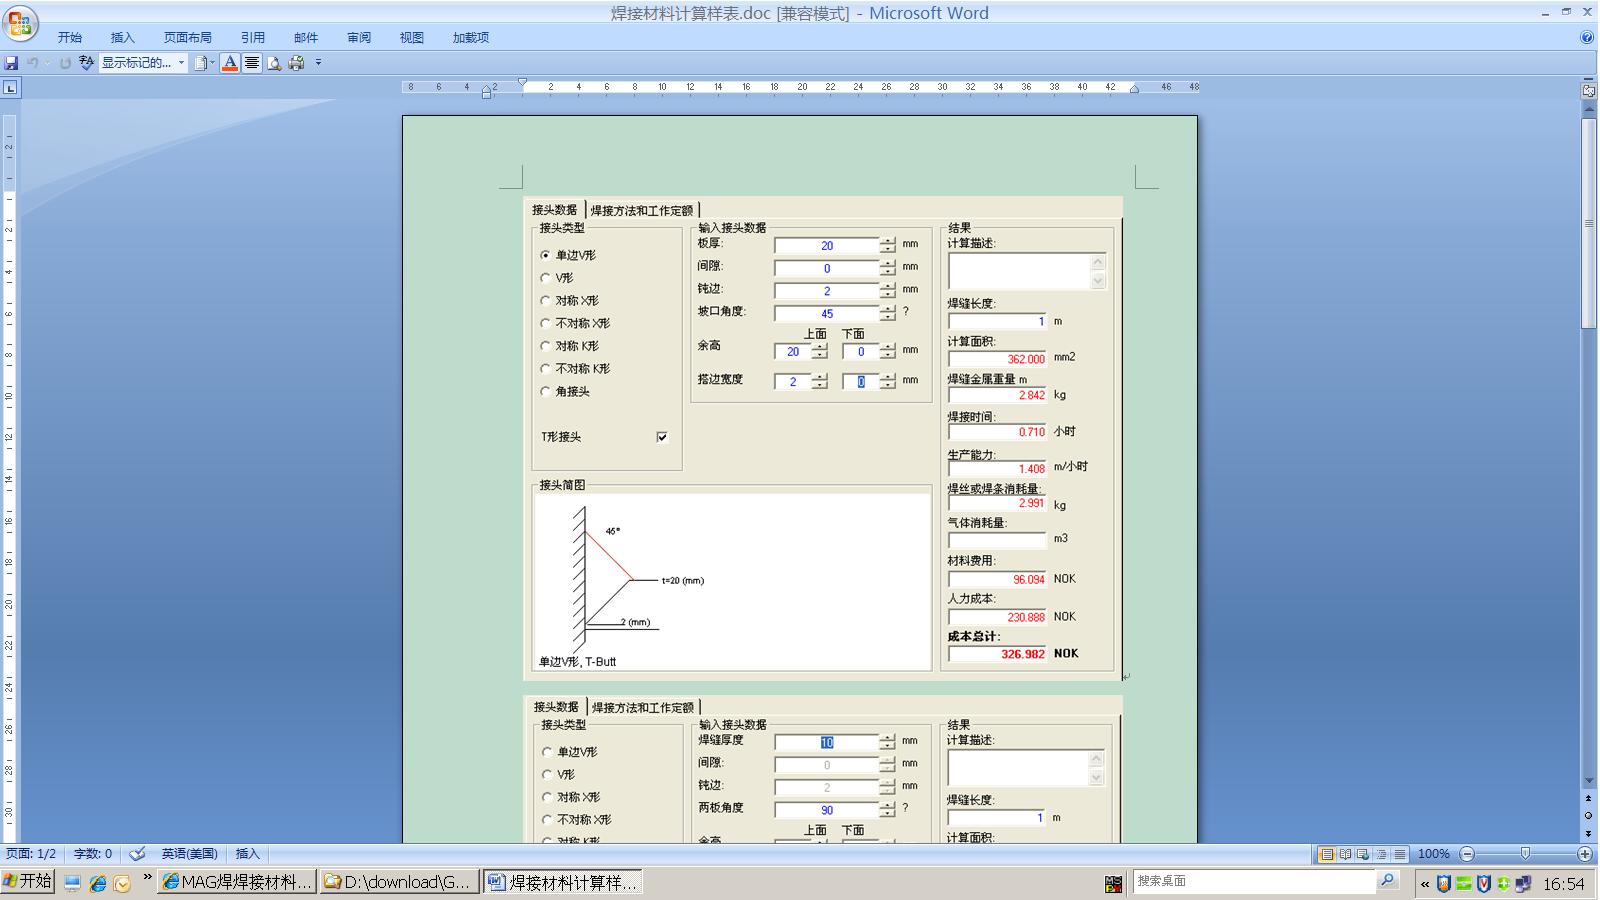
Task: Click the 焊缝长度 field in upper results
Action: tap(997, 322)
